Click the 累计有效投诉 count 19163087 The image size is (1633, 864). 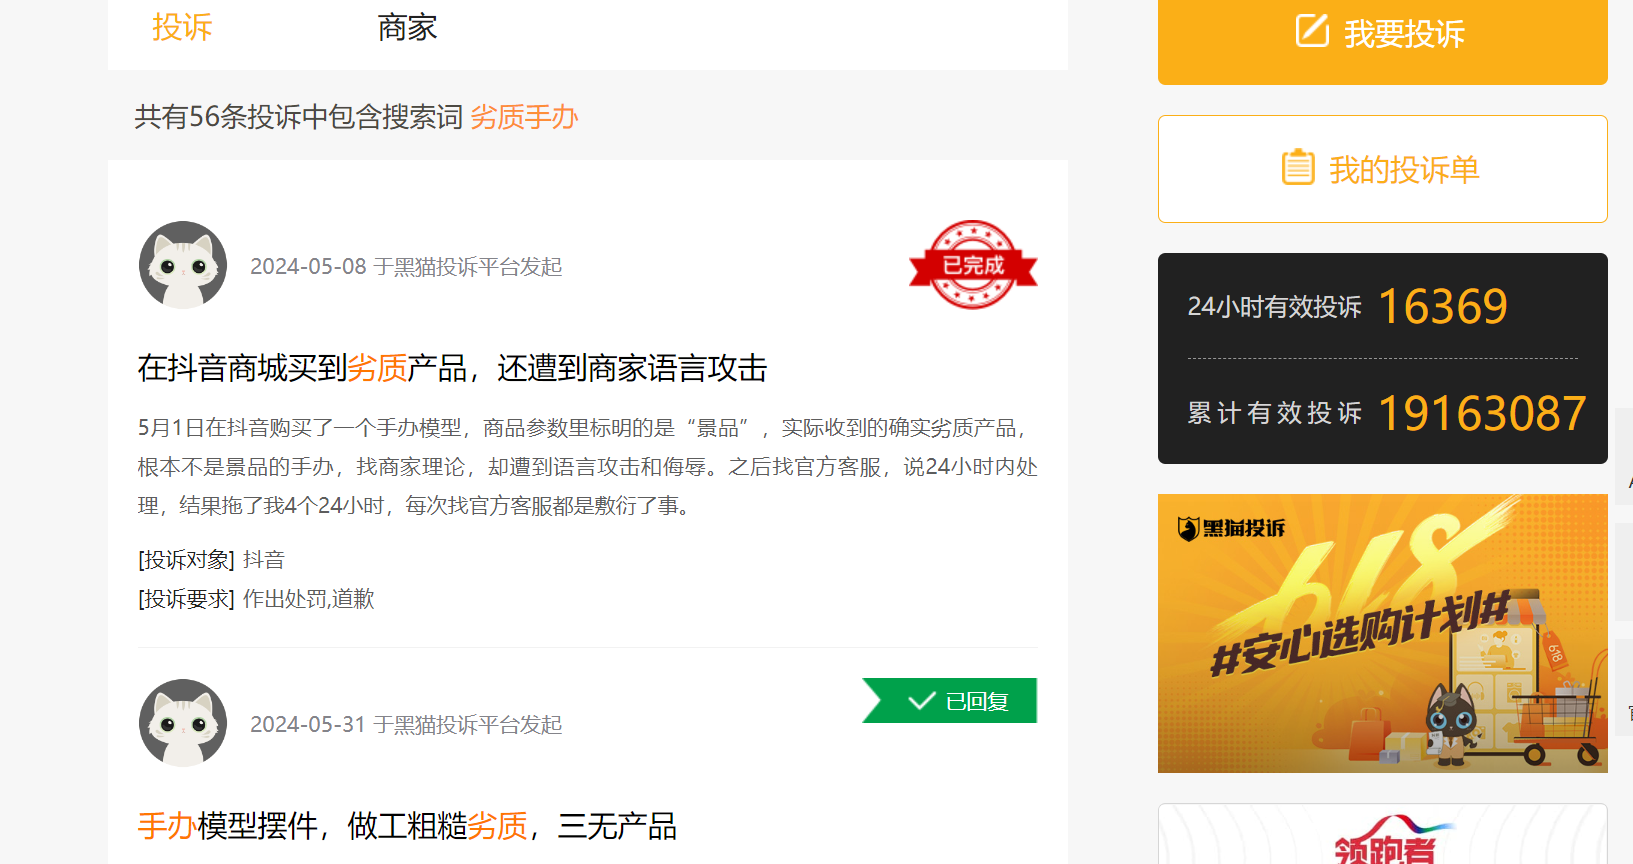(1482, 413)
